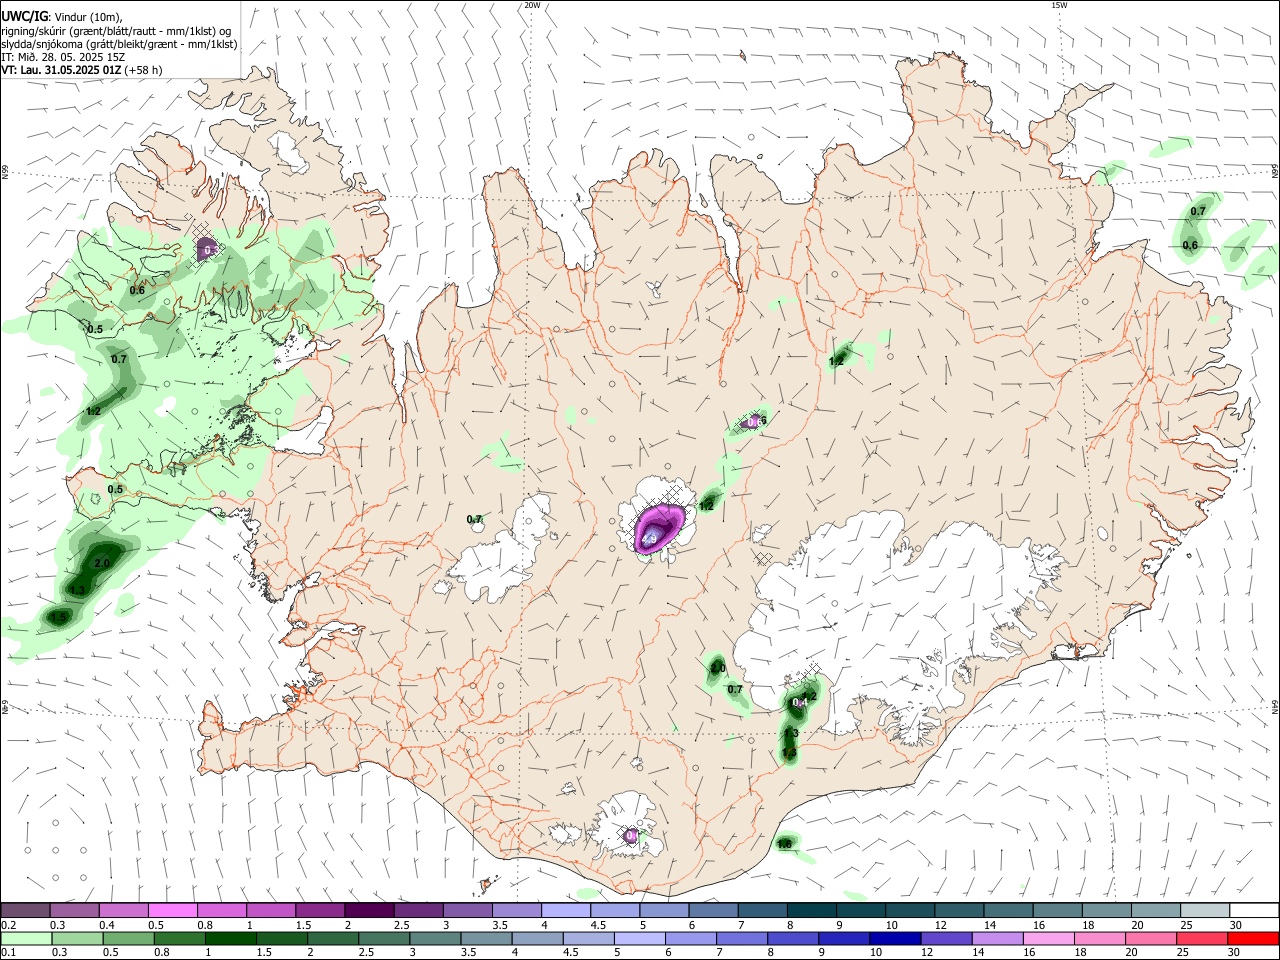Pick the bright red 30 rain legend swatch
1280x960 pixels.
(1253, 939)
